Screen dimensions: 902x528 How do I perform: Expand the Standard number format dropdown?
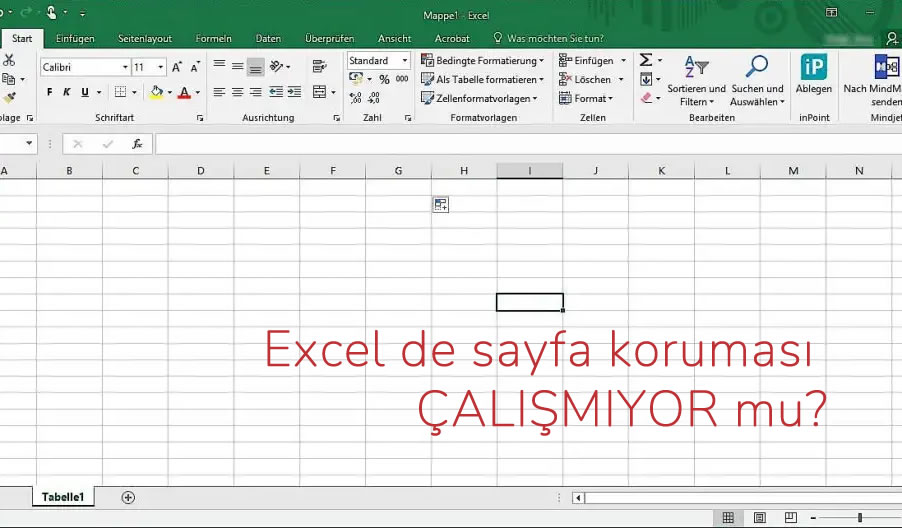click(405, 61)
